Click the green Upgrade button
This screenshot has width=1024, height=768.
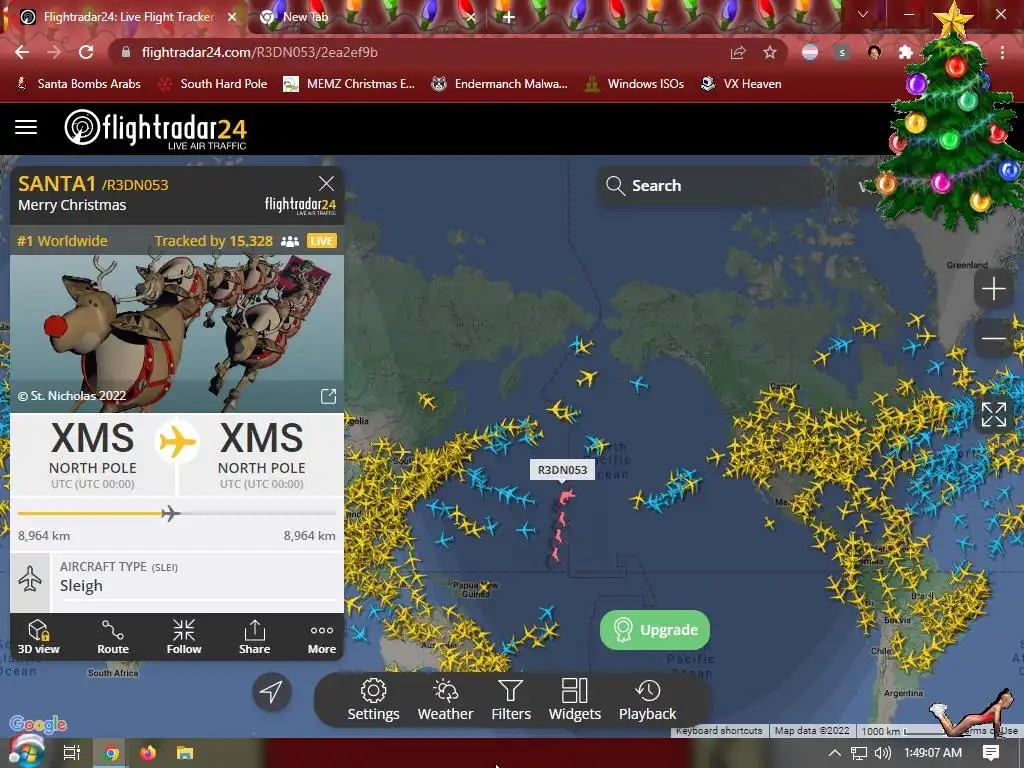(x=655, y=630)
